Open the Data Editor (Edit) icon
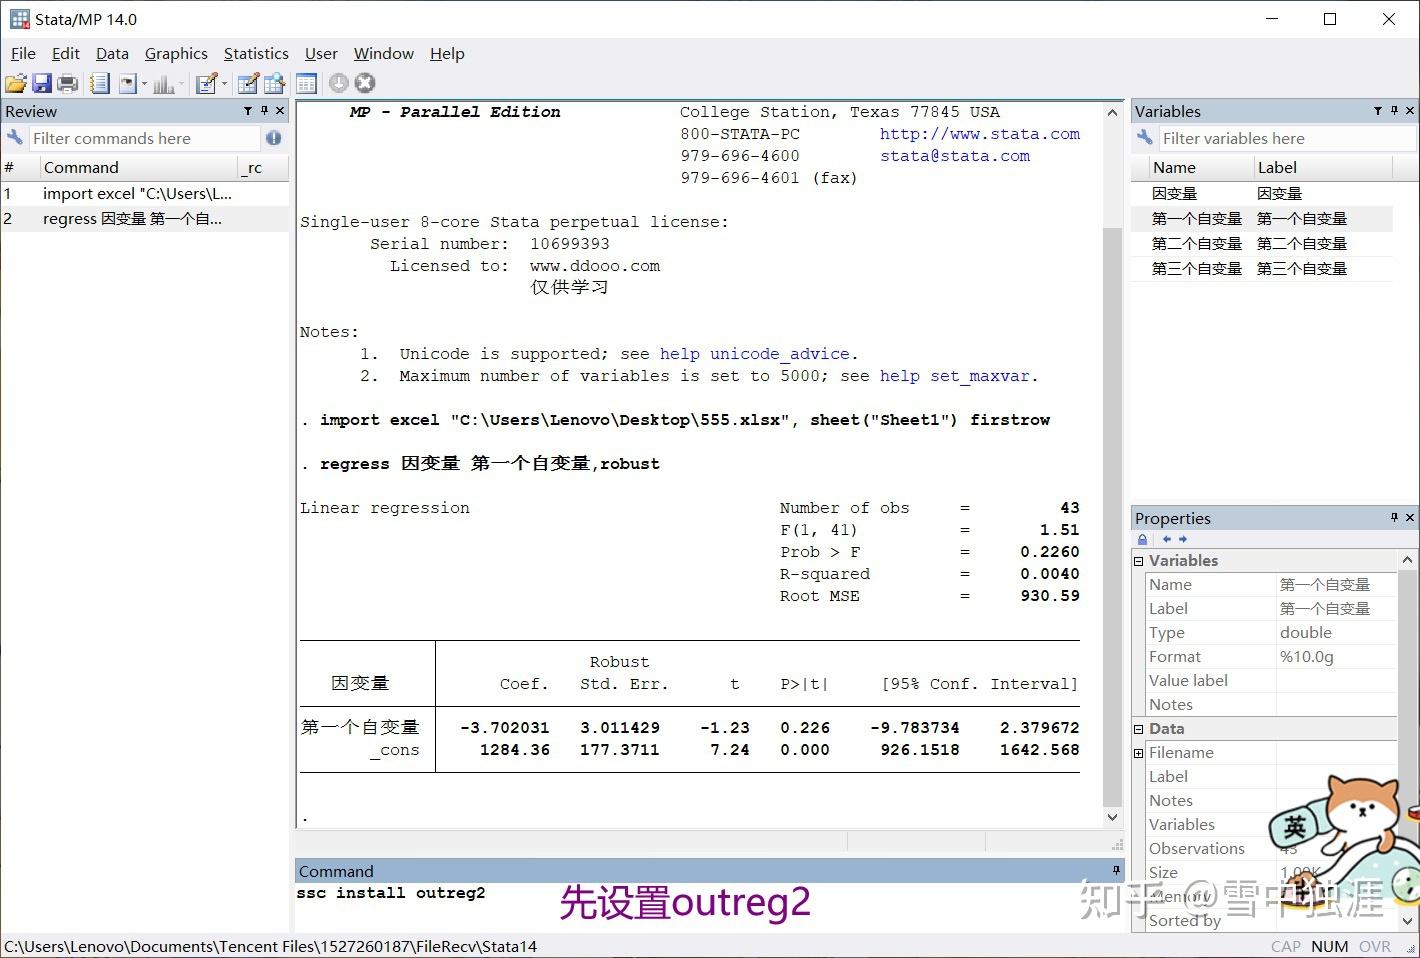The width and height of the screenshot is (1420, 958). [248, 84]
